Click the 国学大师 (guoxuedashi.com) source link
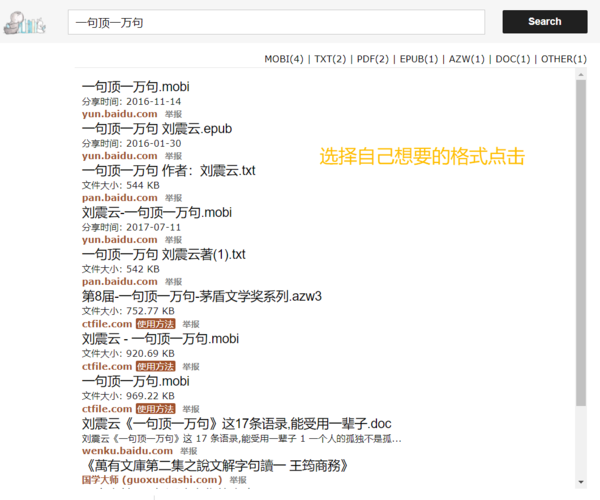Screen dimensions: 600x500 pos(151,480)
